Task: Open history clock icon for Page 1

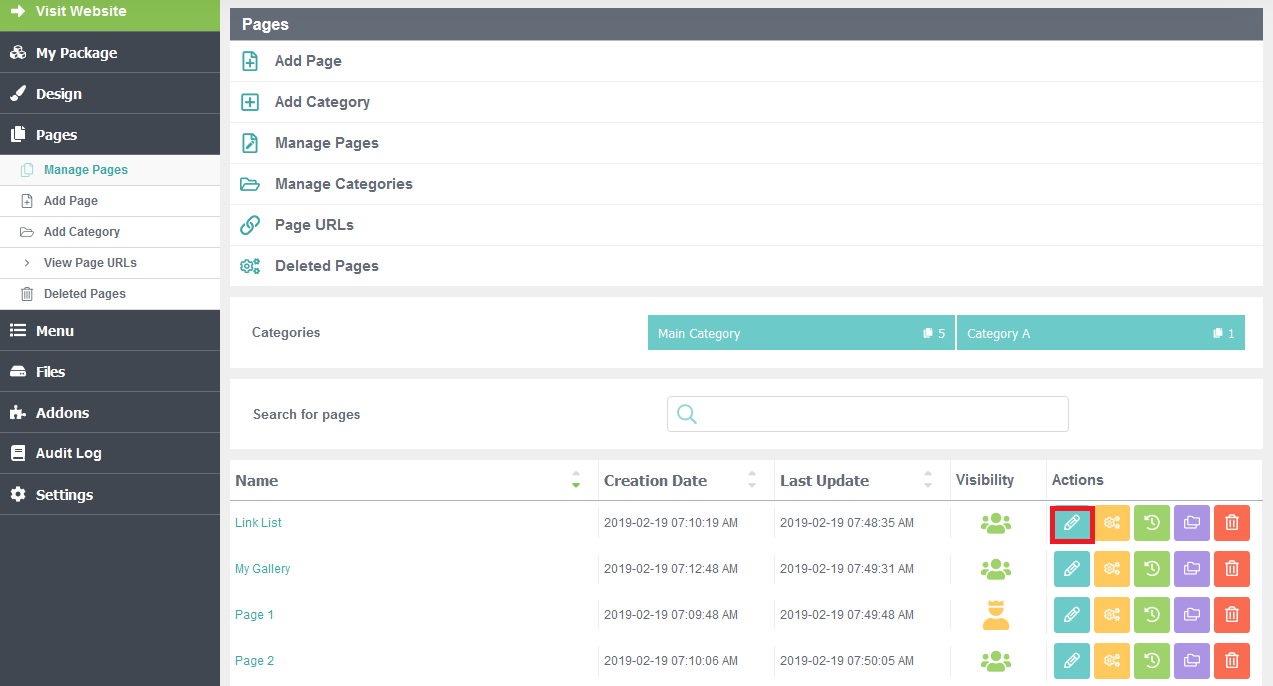Action: [1151, 615]
